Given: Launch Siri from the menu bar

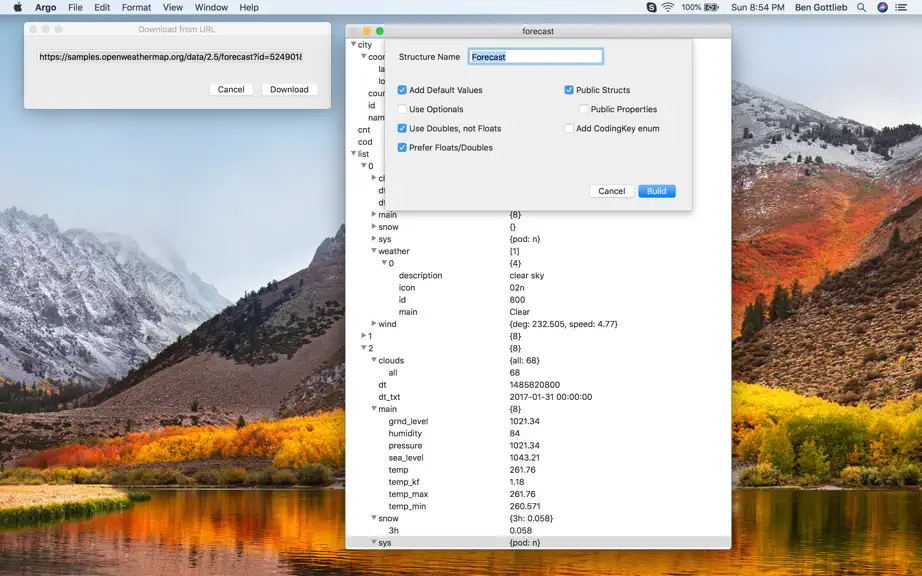Looking at the screenshot, I should tap(882, 7).
